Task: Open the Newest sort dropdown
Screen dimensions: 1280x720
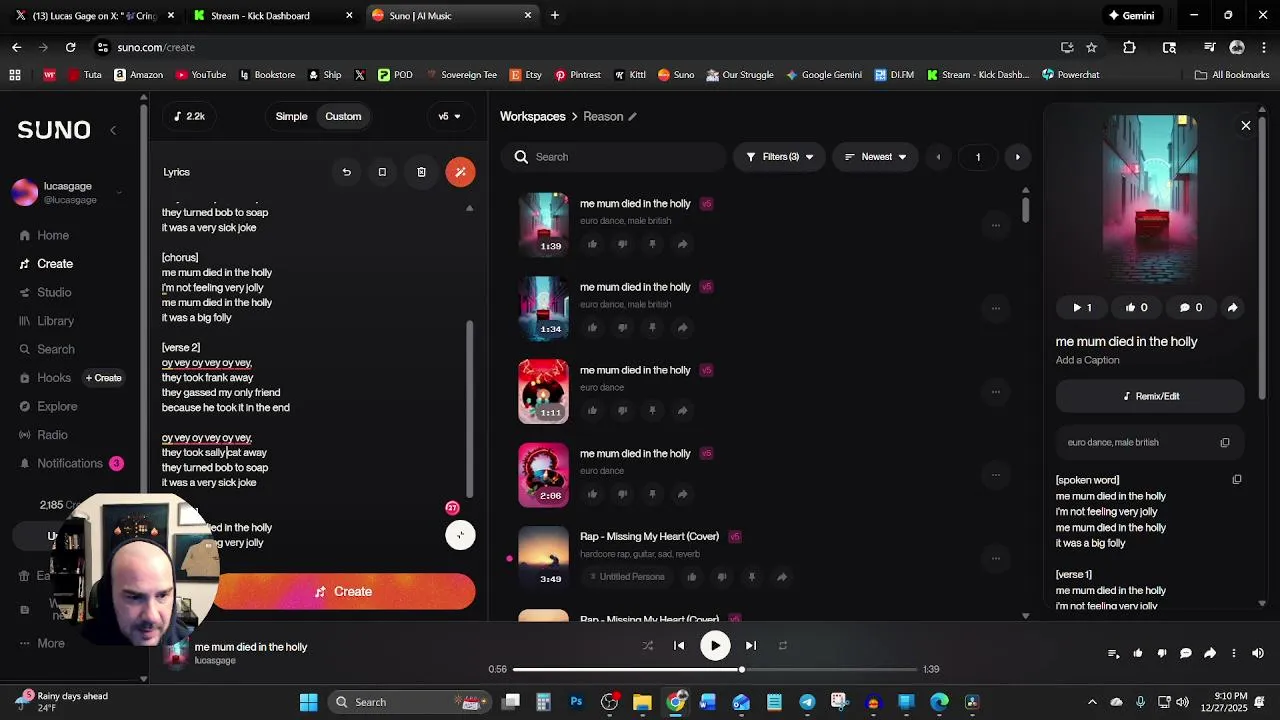Action: (x=875, y=157)
